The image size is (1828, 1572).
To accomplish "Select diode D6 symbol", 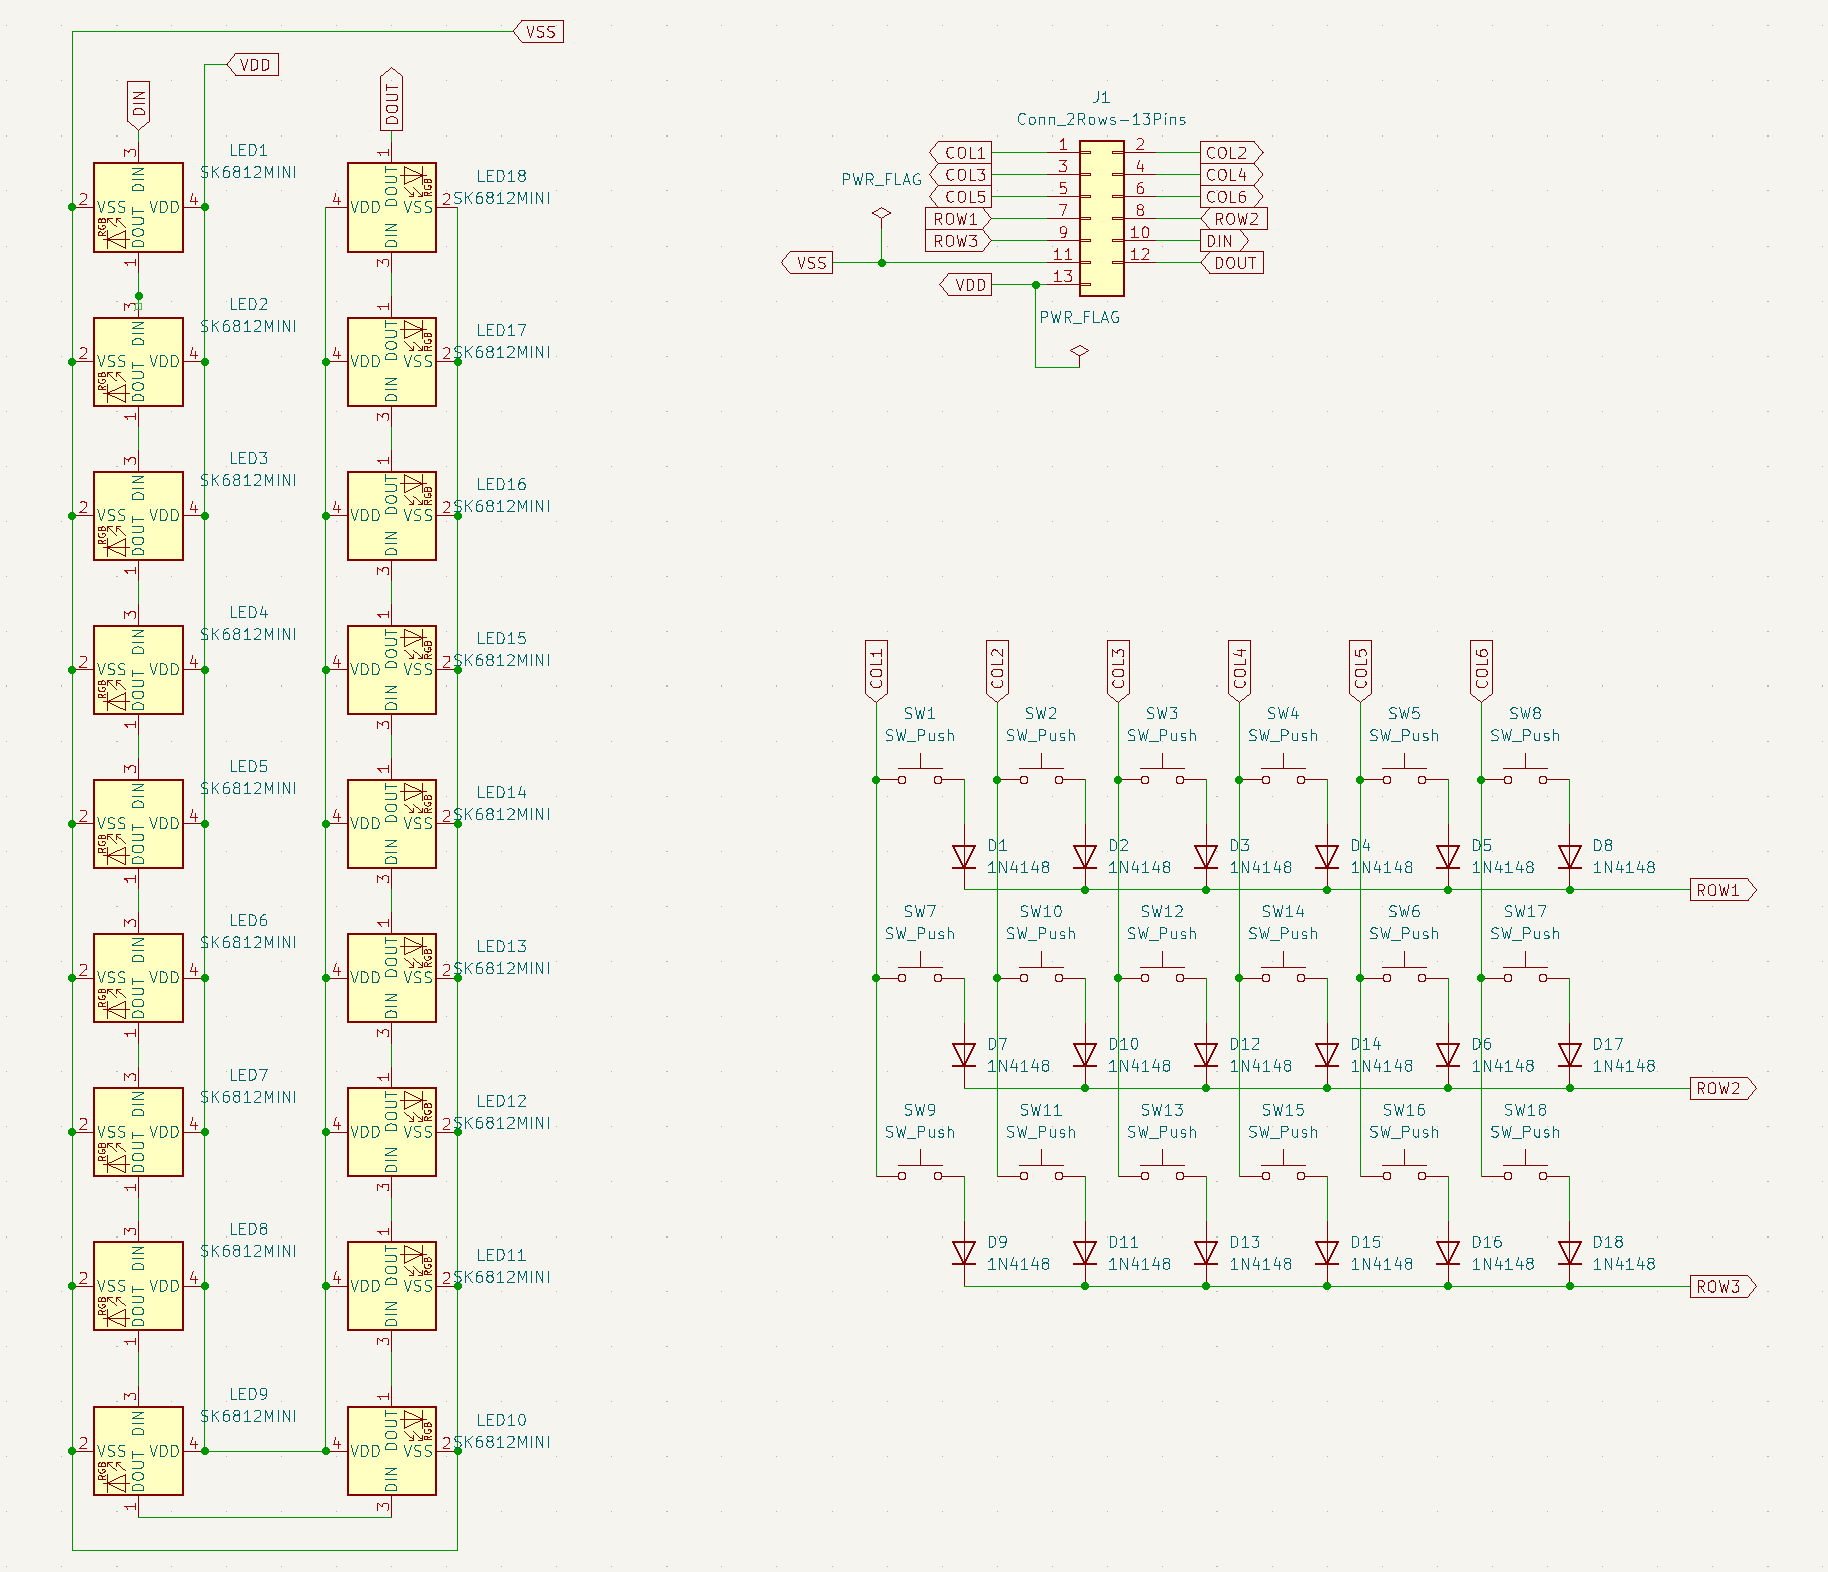I will (x=1448, y=1055).
